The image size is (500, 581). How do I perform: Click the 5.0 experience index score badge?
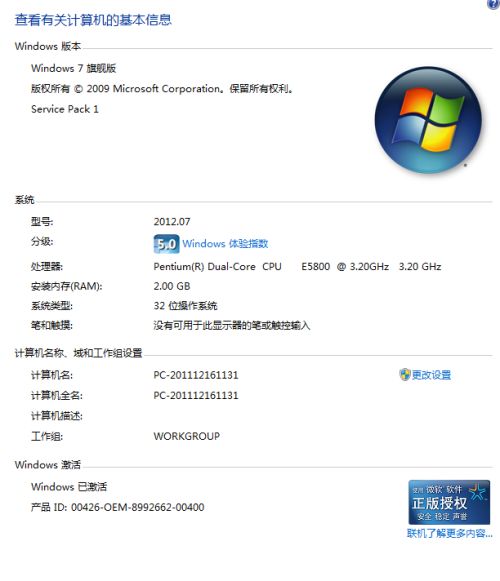166,244
